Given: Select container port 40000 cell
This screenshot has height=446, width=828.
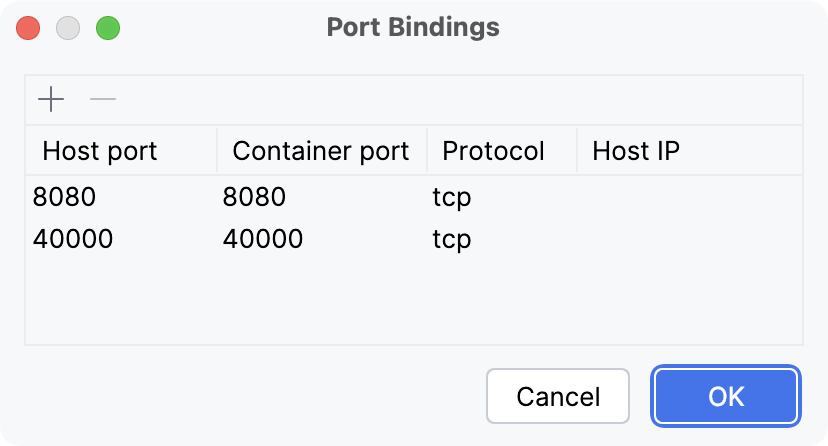Looking at the screenshot, I should (x=263, y=239).
